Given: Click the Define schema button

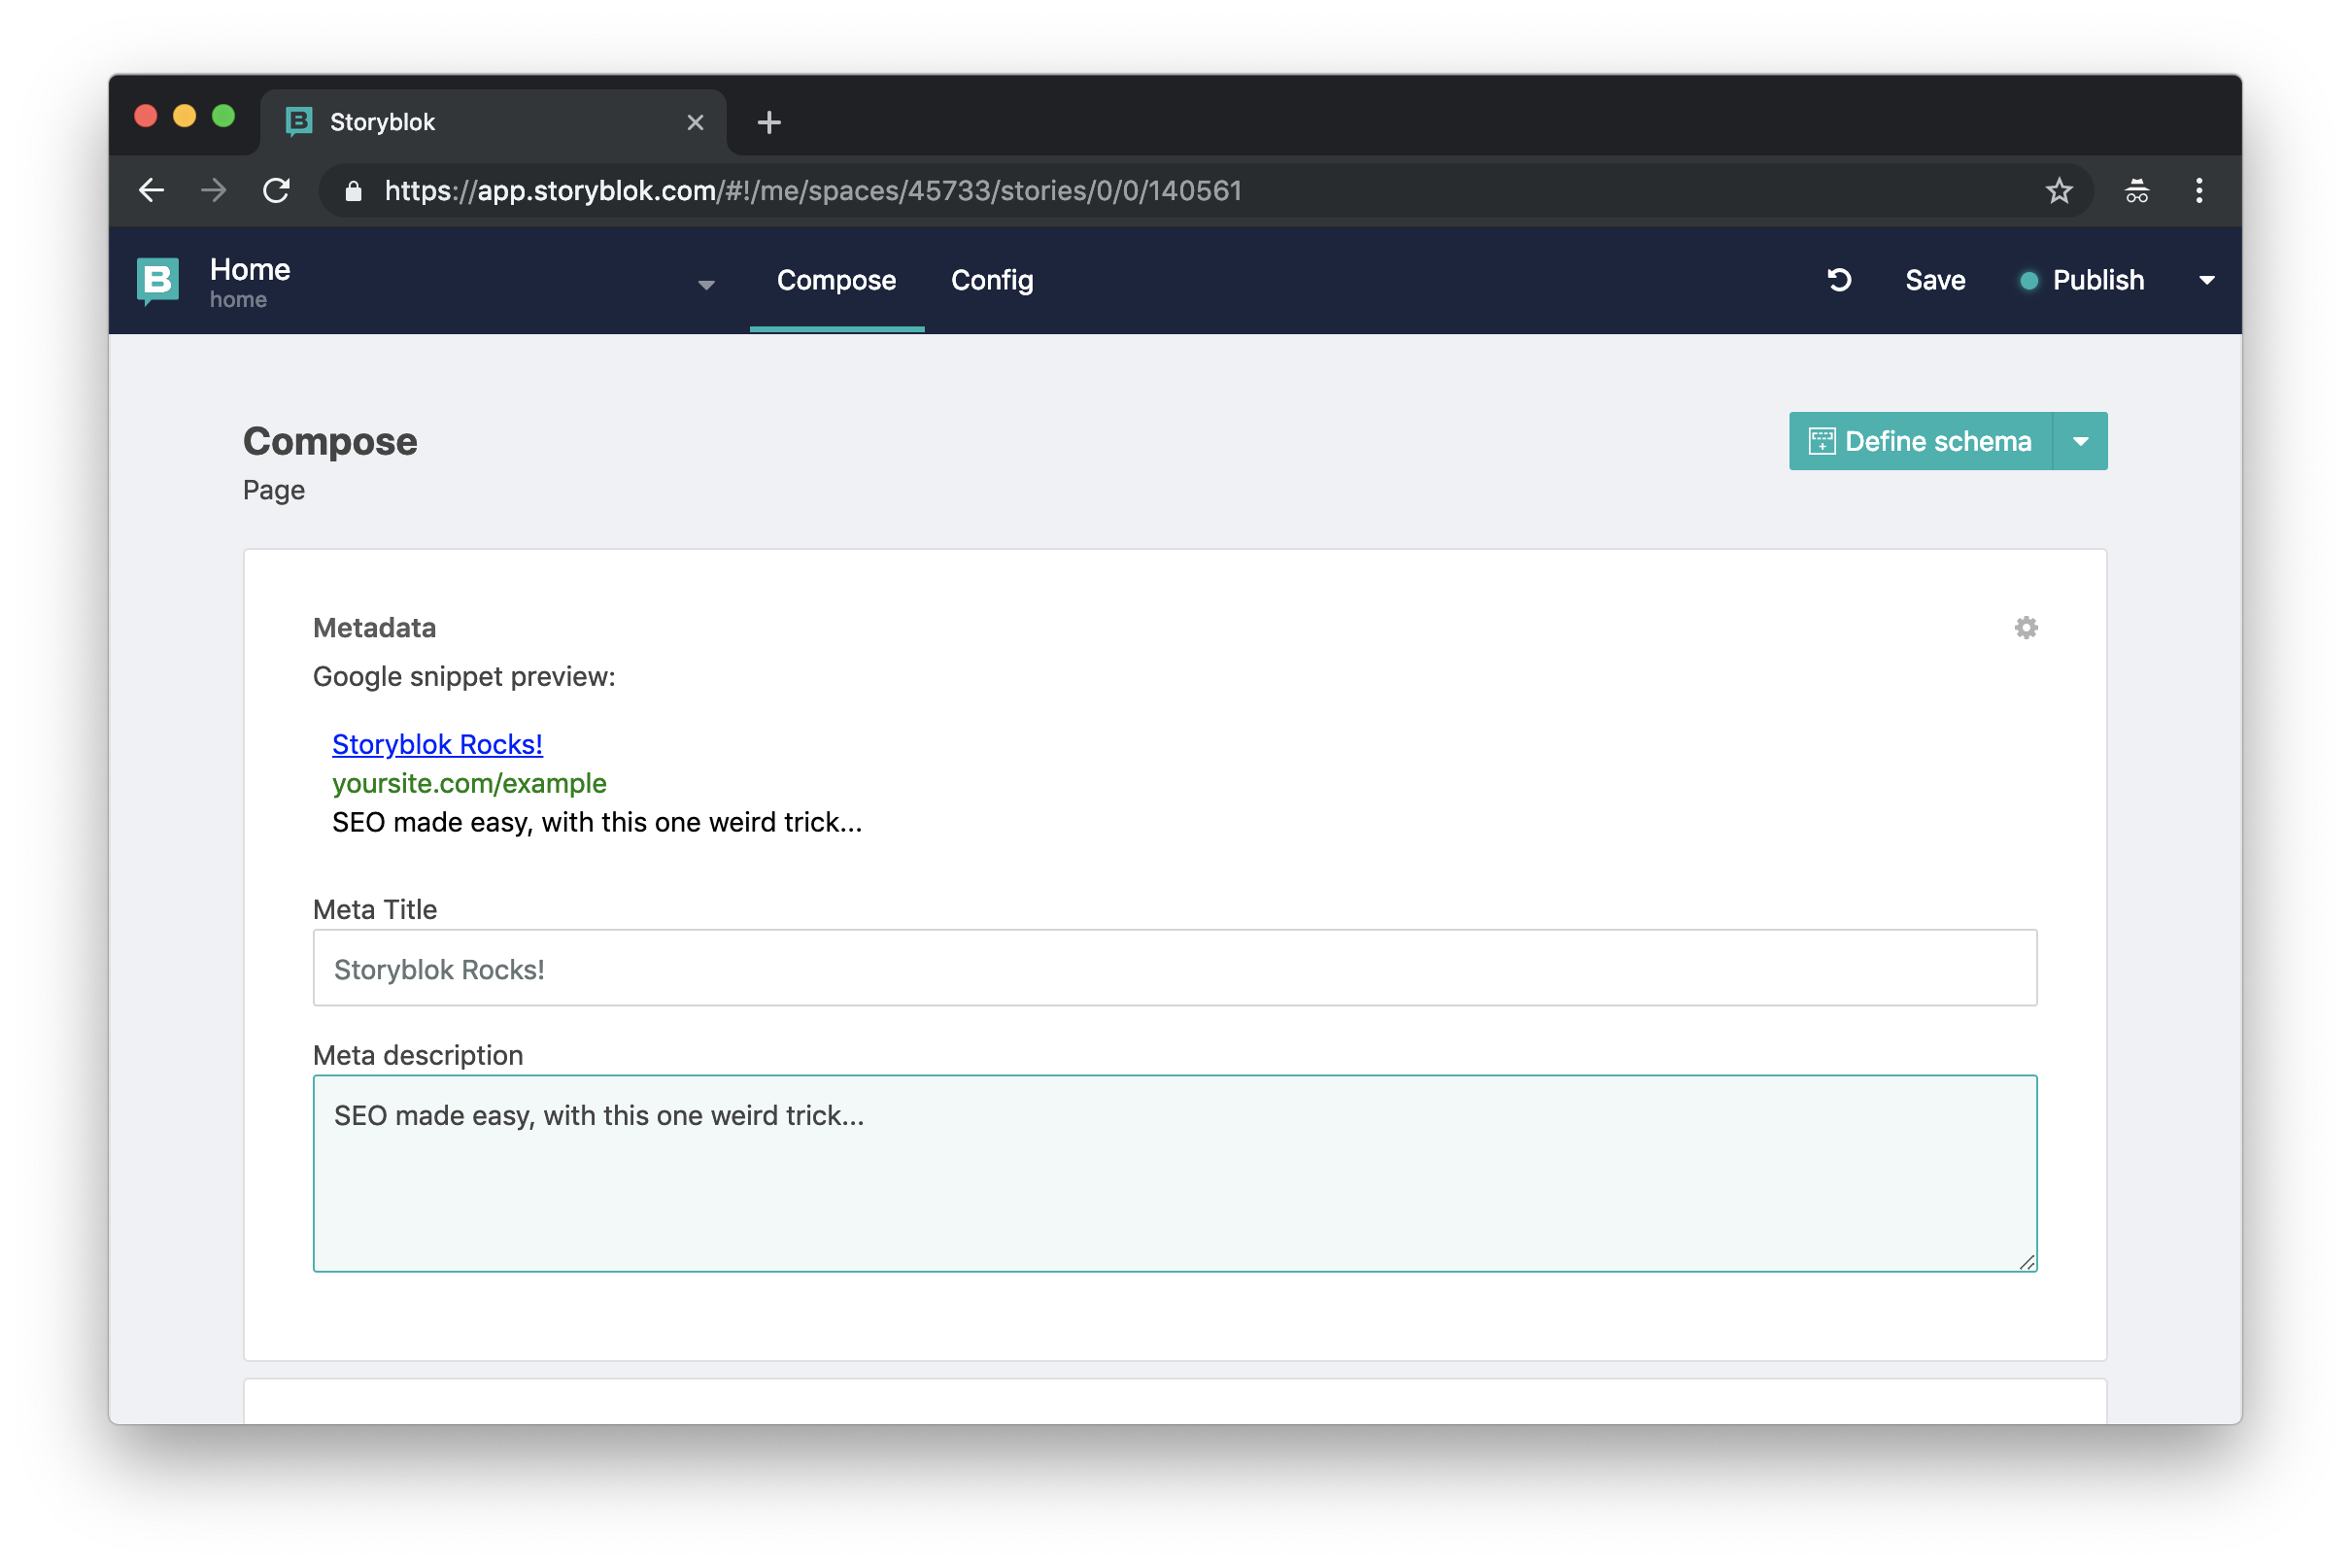Looking at the screenshot, I should pos(1920,441).
